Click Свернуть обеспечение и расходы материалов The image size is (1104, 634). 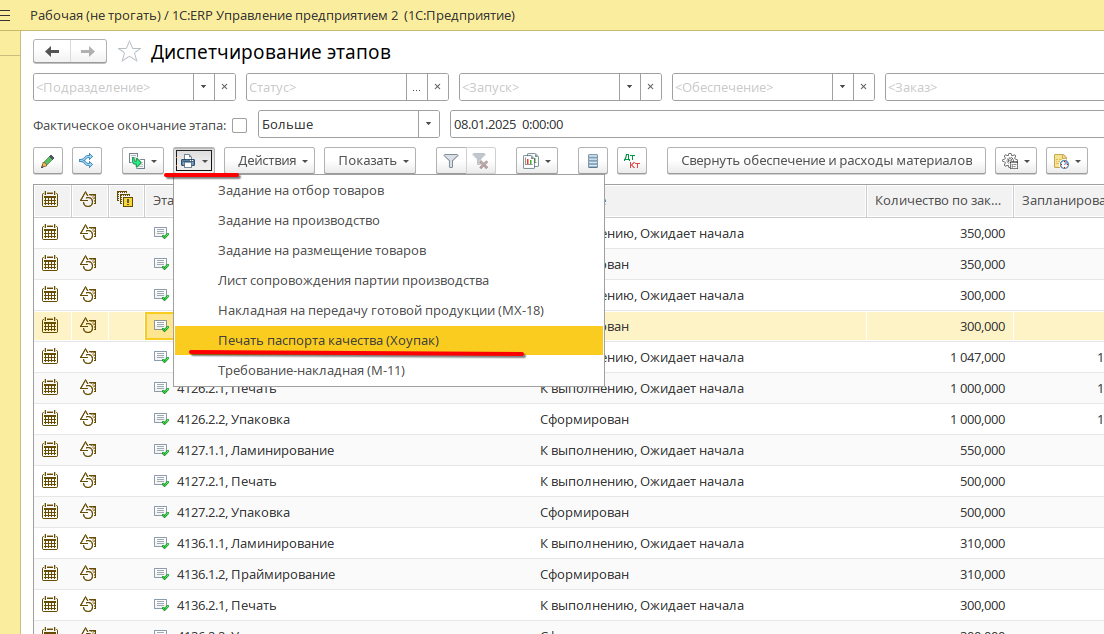point(826,160)
